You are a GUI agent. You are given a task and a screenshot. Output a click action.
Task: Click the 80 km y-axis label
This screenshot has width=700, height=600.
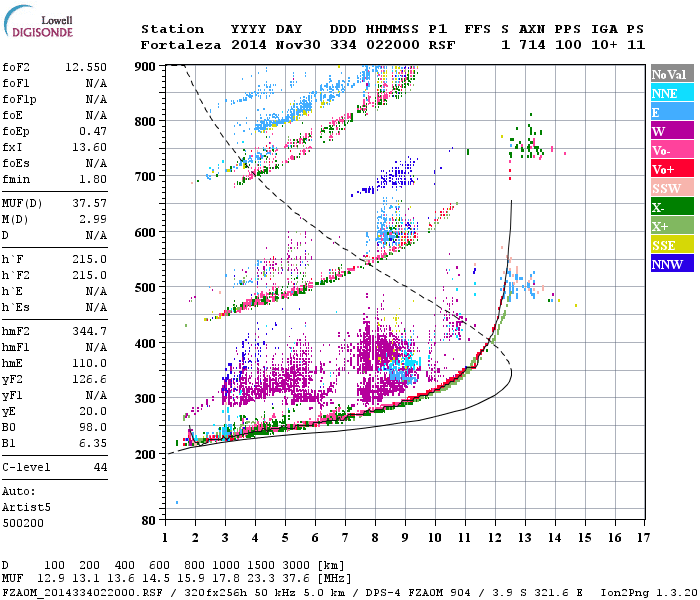point(149,521)
